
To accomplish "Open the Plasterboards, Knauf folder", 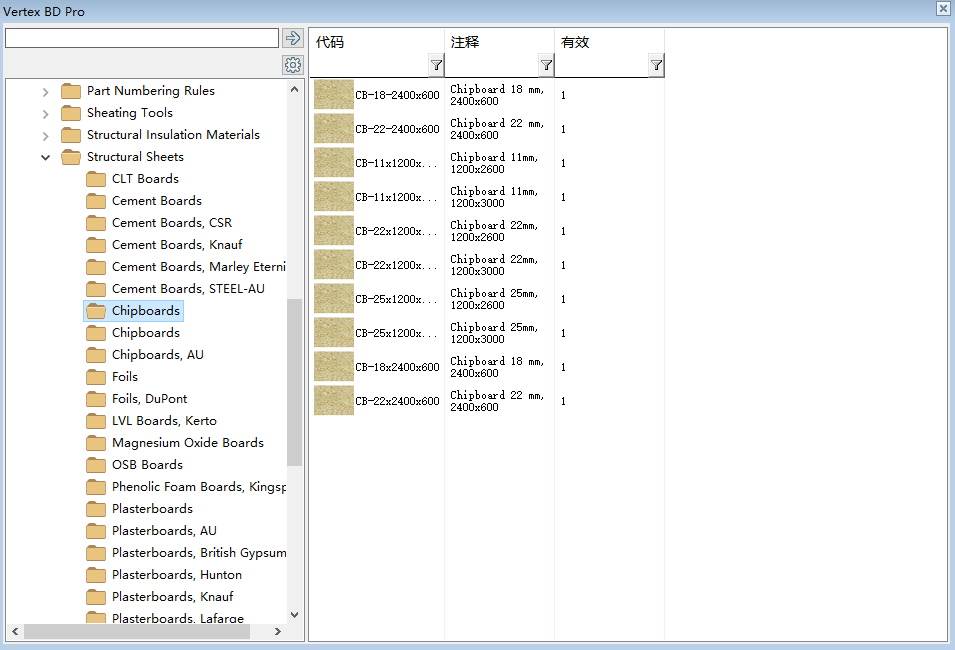I will point(172,596).
